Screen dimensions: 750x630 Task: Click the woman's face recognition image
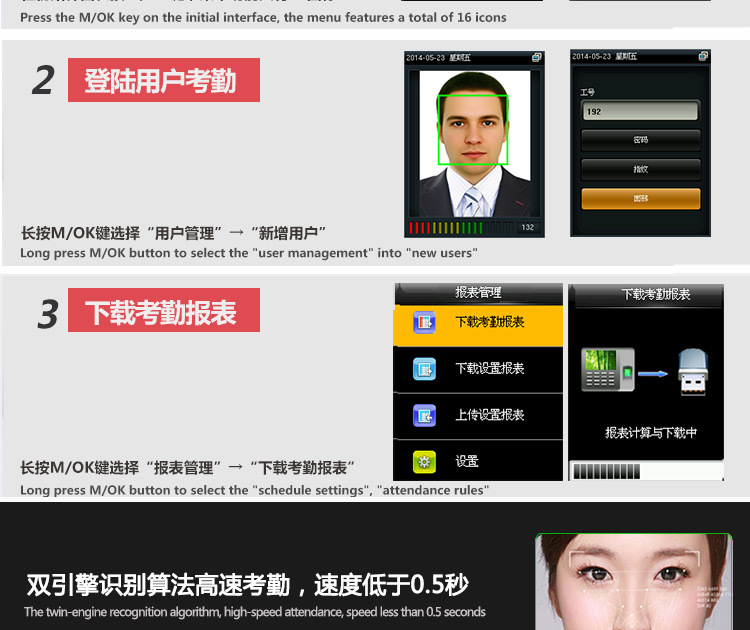634,582
